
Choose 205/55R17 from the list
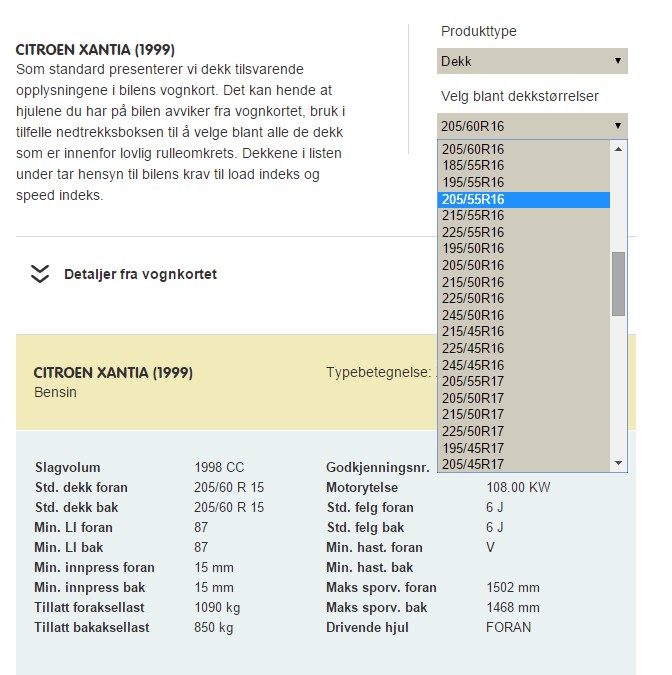[x=523, y=381]
